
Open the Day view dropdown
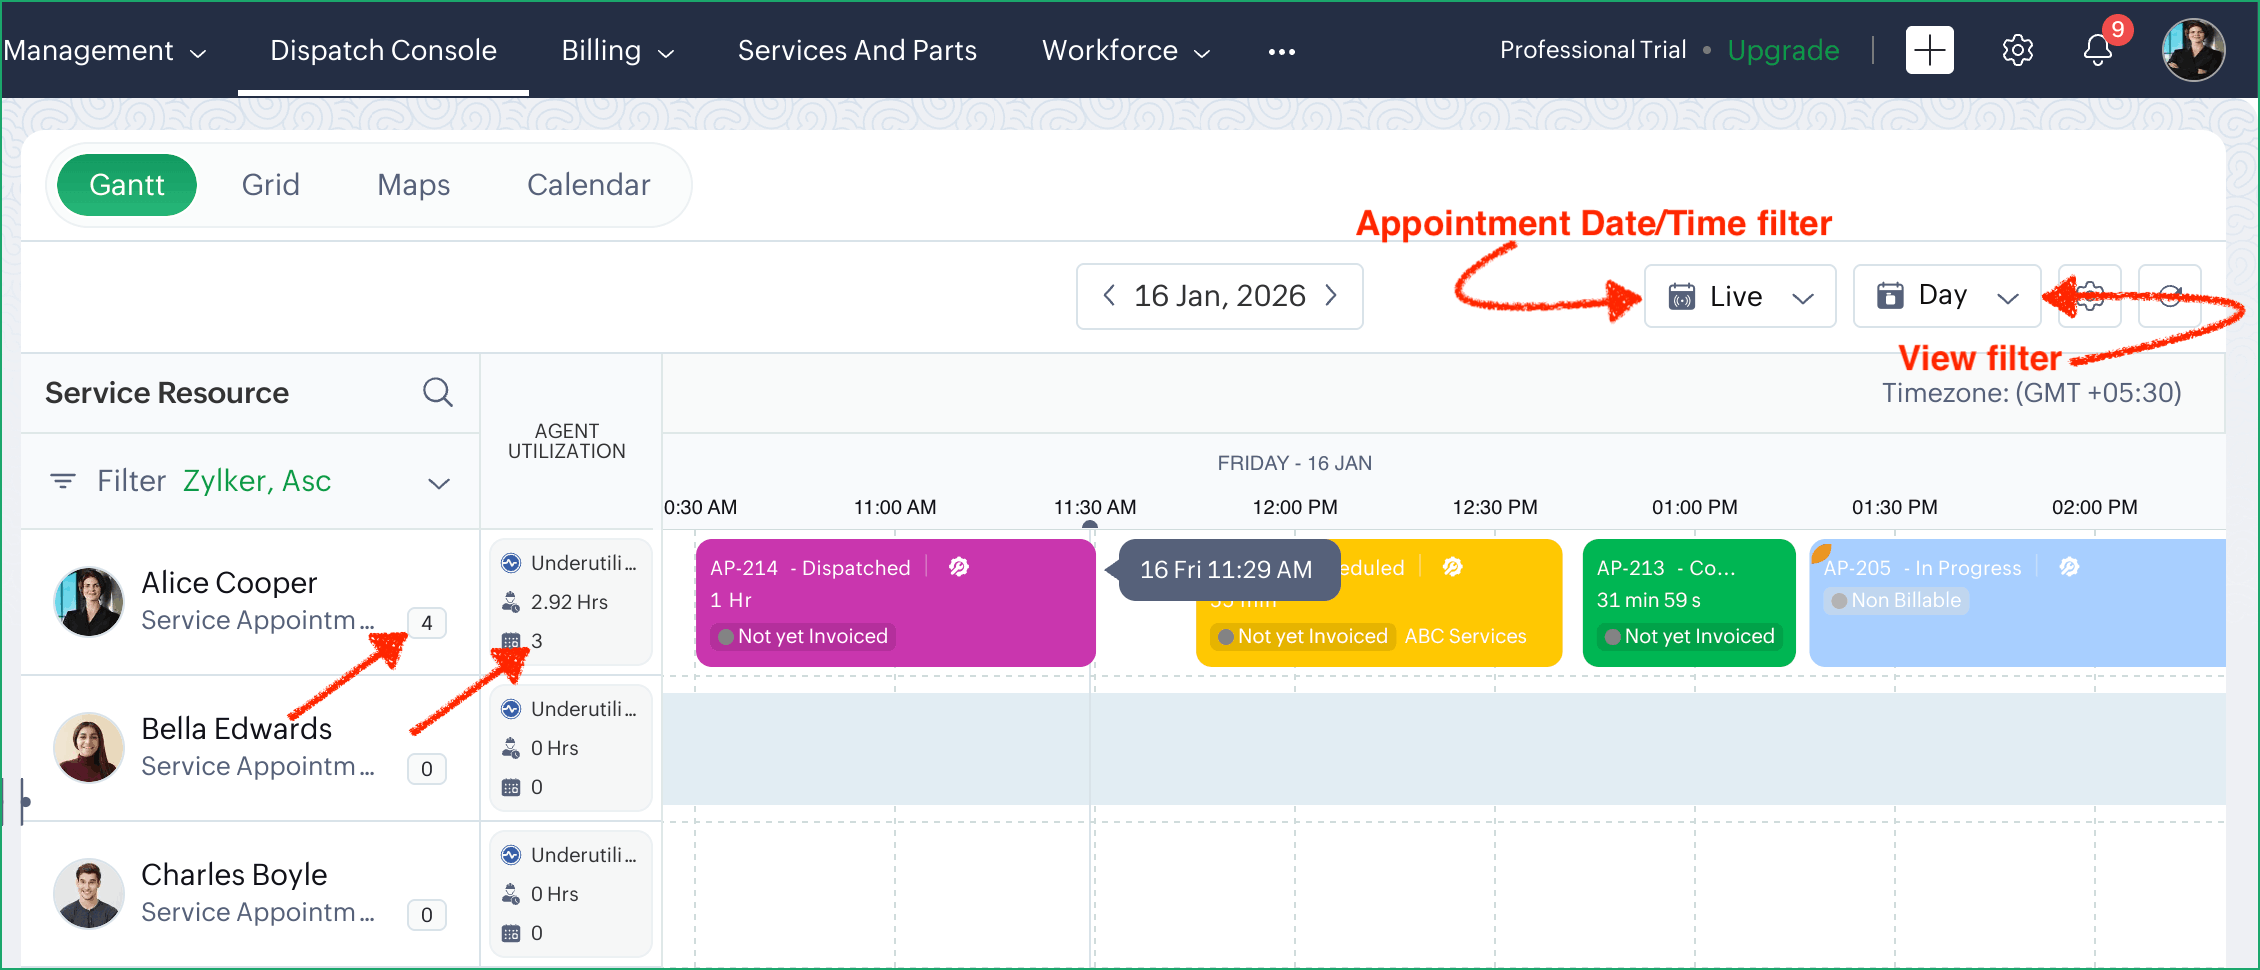click(x=1946, y=297)
